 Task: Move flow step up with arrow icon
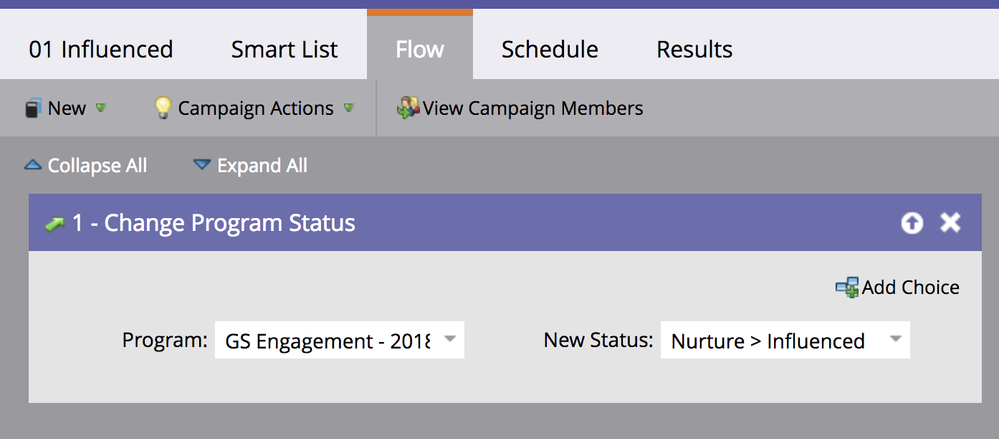click(x=912, y=223)
